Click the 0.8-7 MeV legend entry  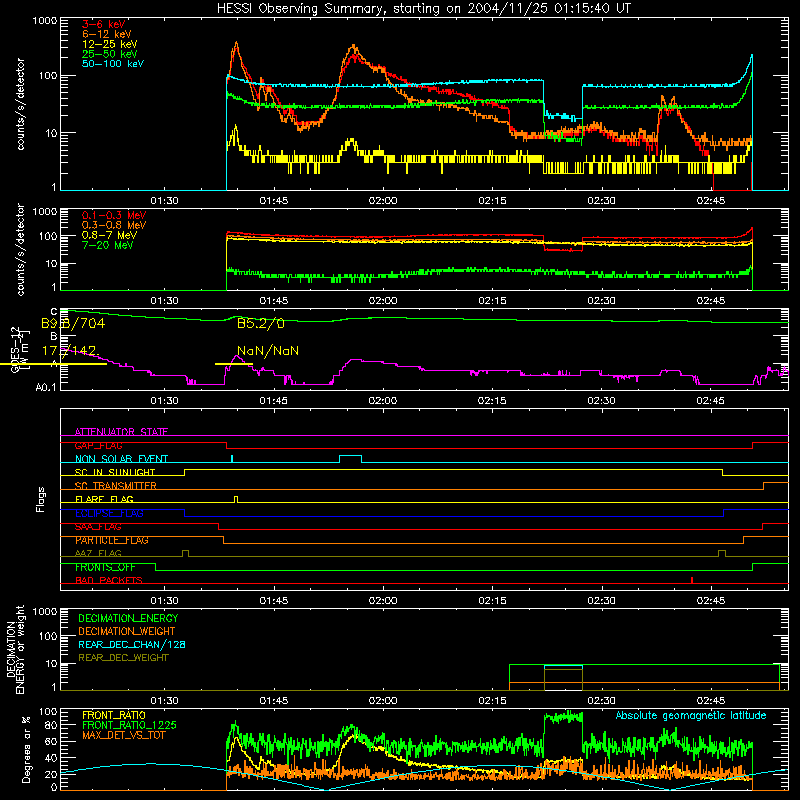click(109, 235)
